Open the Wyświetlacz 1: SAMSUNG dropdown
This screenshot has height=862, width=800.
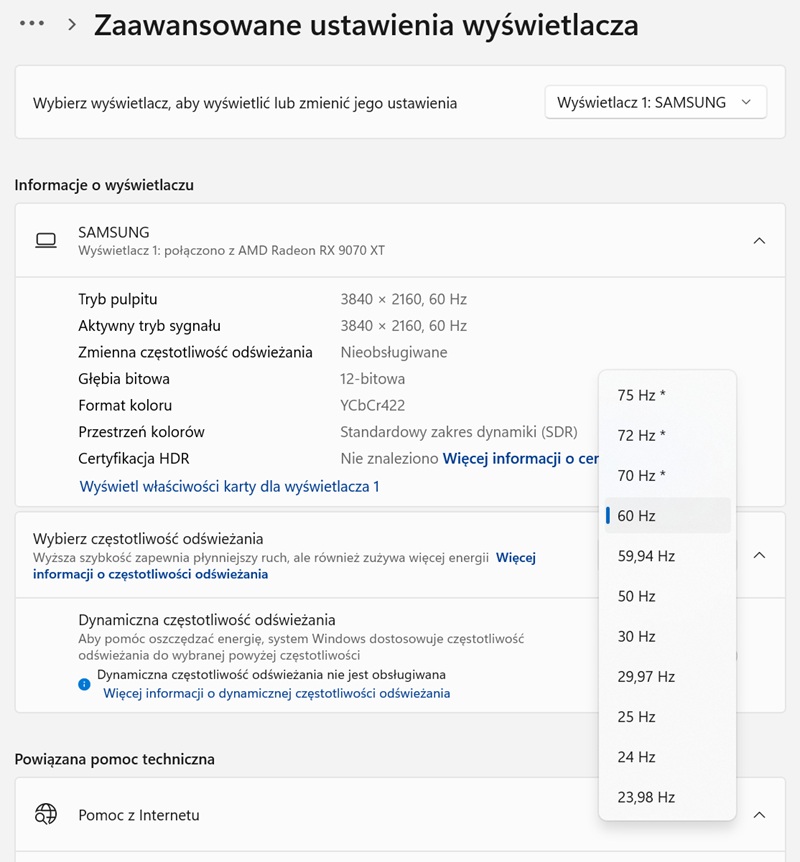(655, 102)
